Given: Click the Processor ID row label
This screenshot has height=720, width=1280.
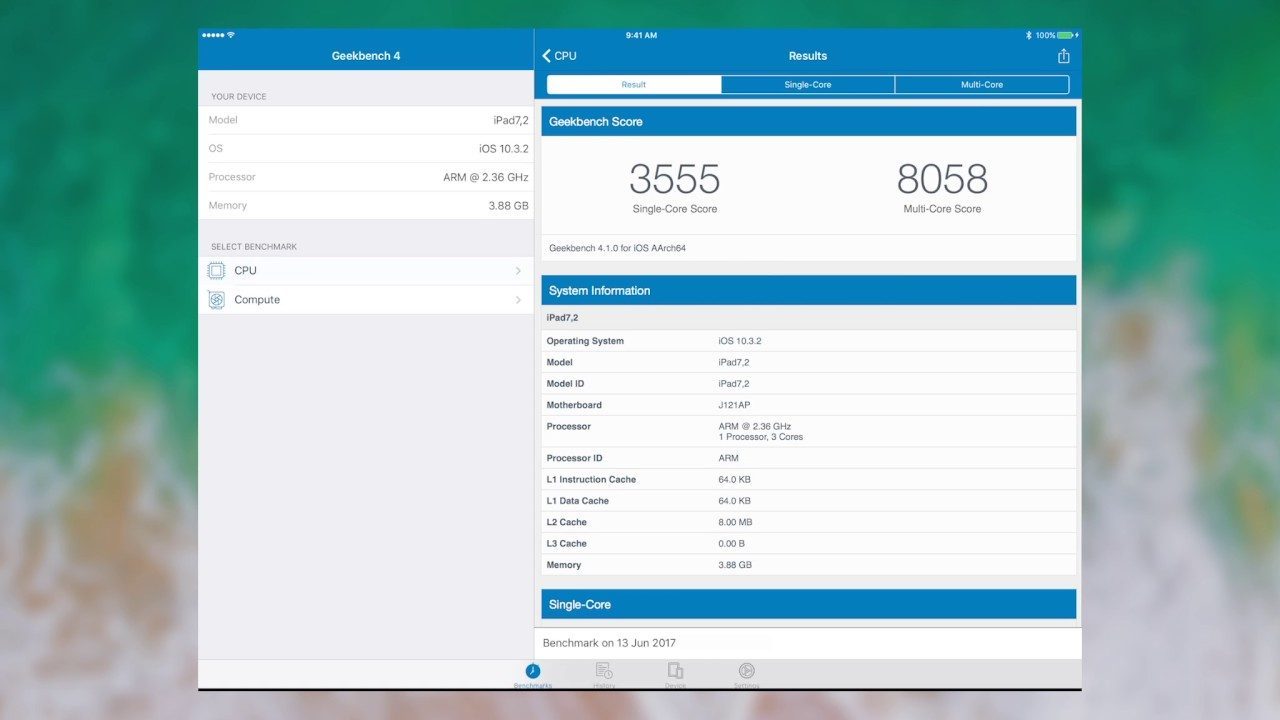Looking at the screenshot, I should point(574,458).
